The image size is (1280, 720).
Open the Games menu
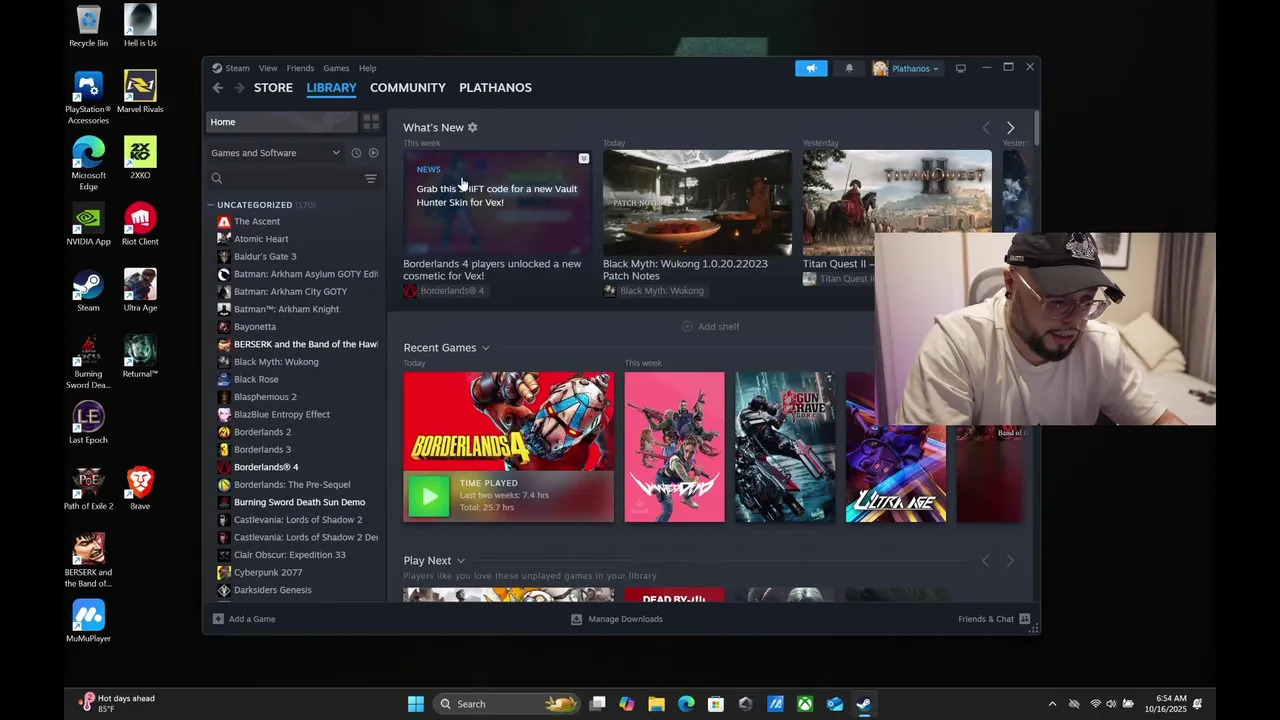point(336,68)
